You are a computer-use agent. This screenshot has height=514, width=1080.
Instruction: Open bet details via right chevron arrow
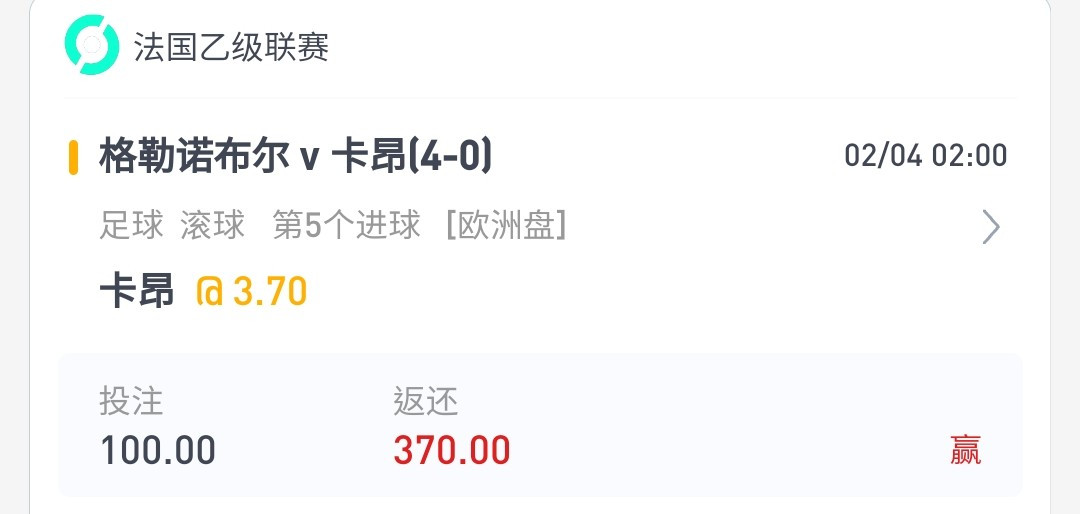(x=991, y=227)
